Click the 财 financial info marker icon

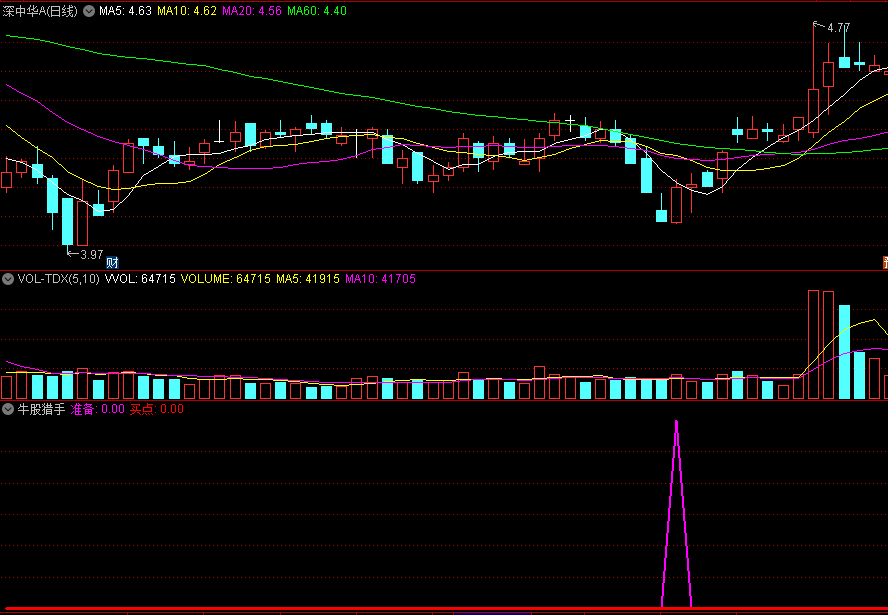(112, 262)
